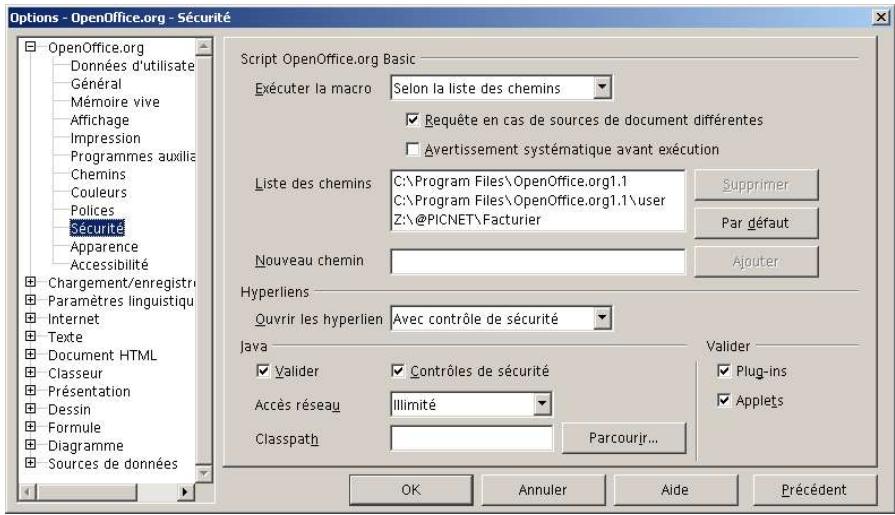Uncheck the Java Valider checkbox
Viewport: 895px width, 515px height.
(x=263, y=371)
